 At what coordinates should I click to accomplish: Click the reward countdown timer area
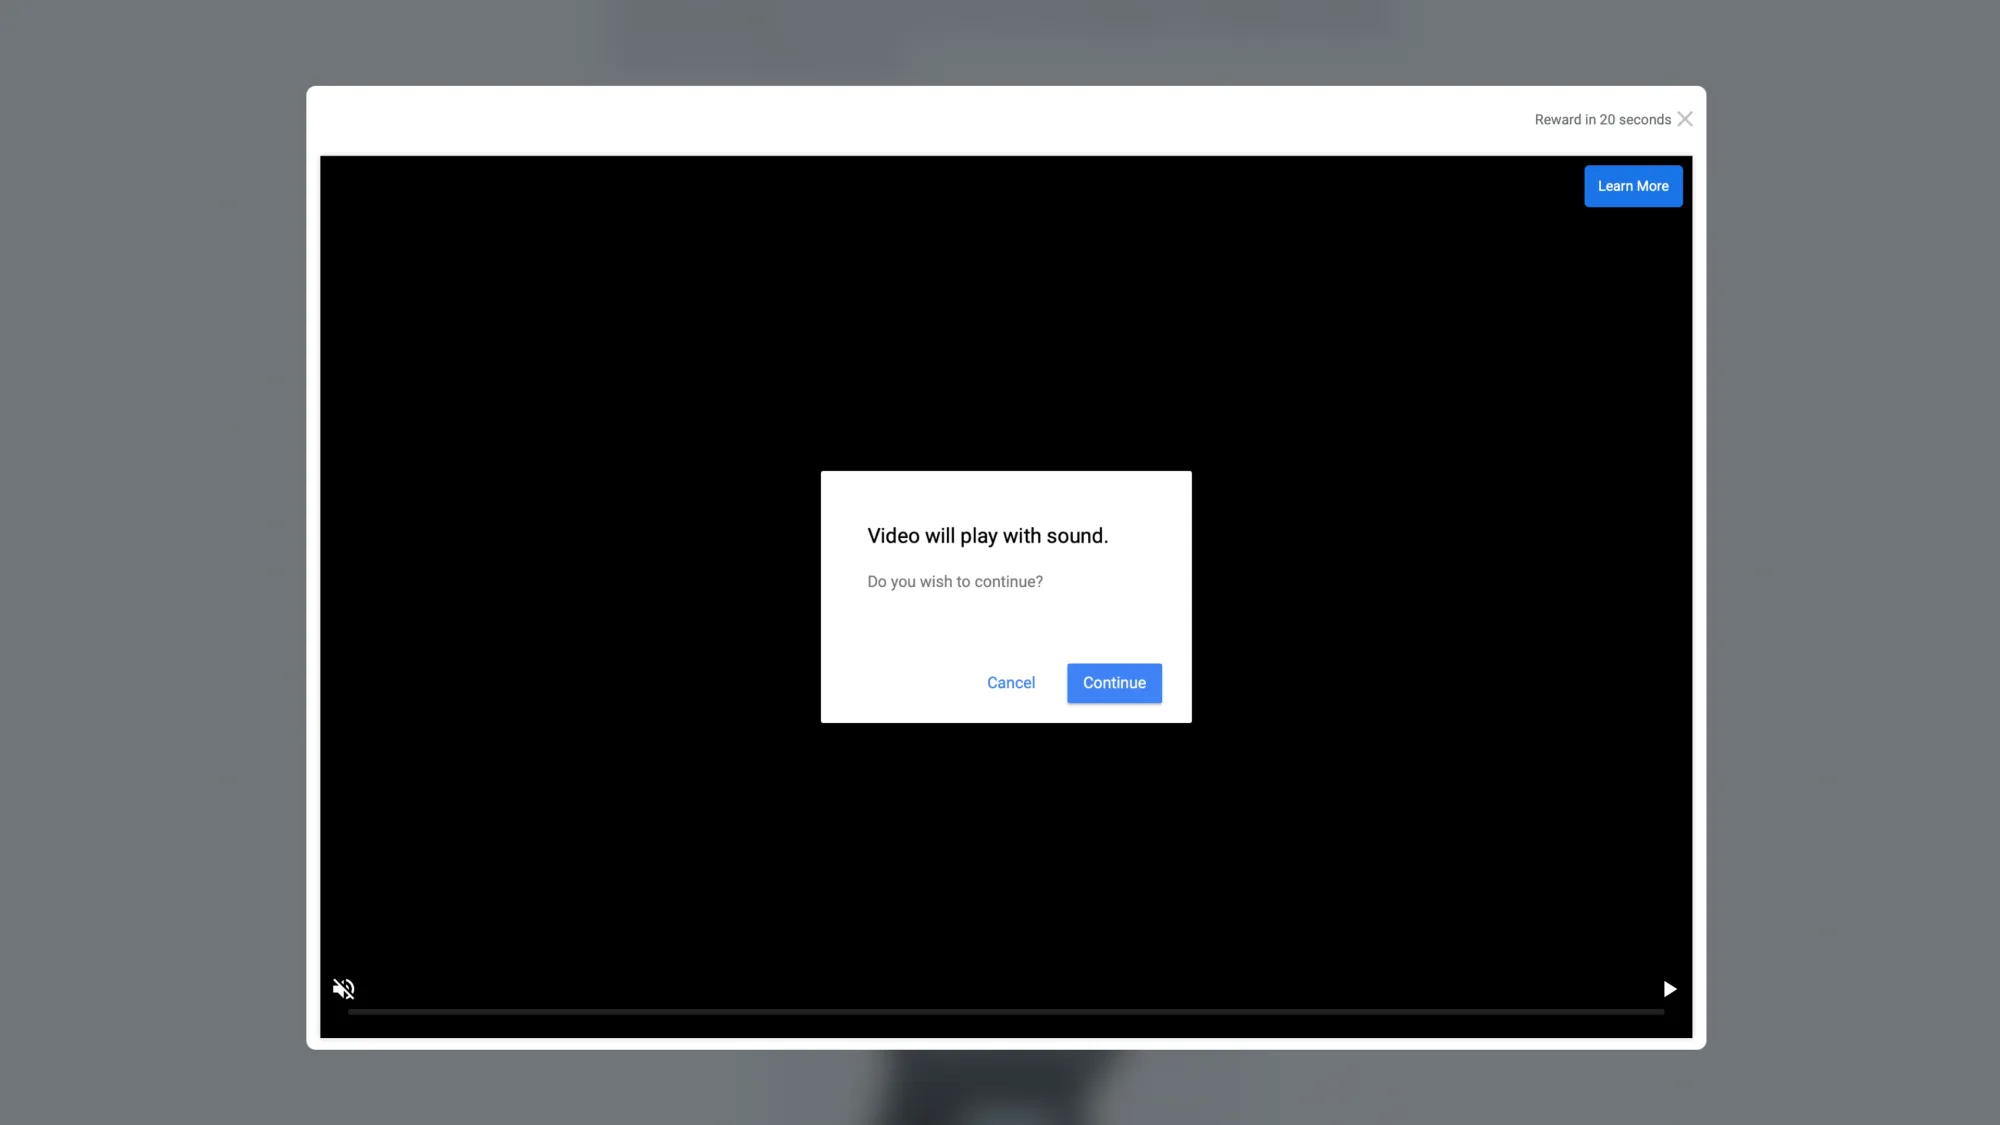click(x=1603, y=120)
